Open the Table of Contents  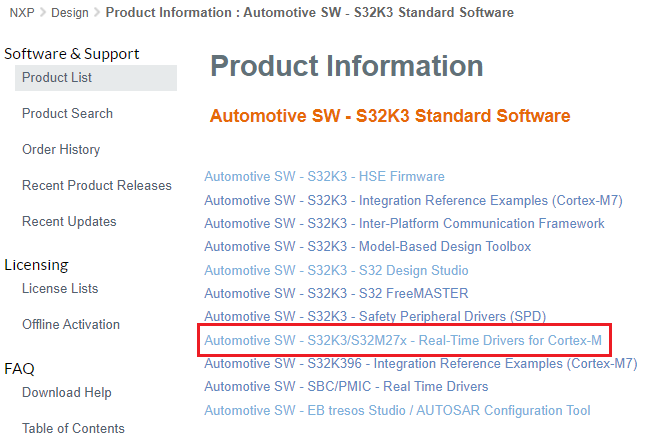coord(73,429)
